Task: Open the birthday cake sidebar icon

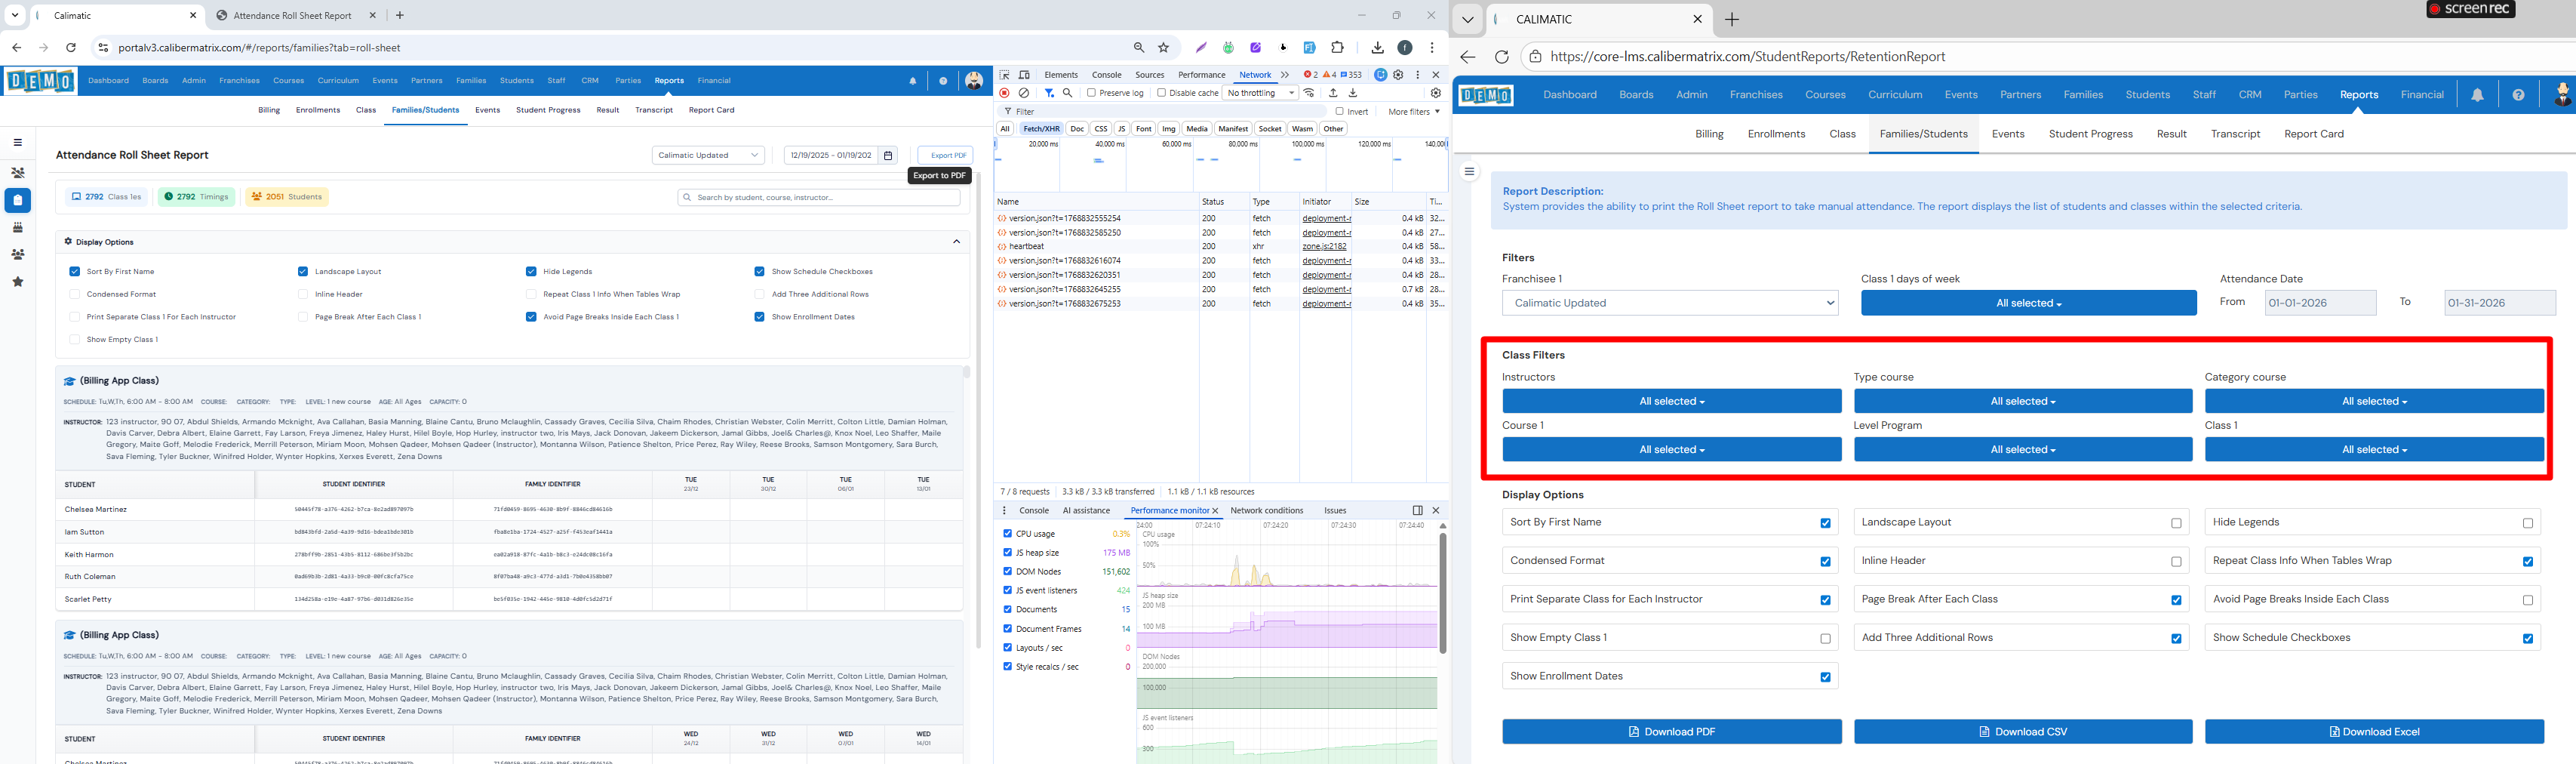Action: point(17,227)
